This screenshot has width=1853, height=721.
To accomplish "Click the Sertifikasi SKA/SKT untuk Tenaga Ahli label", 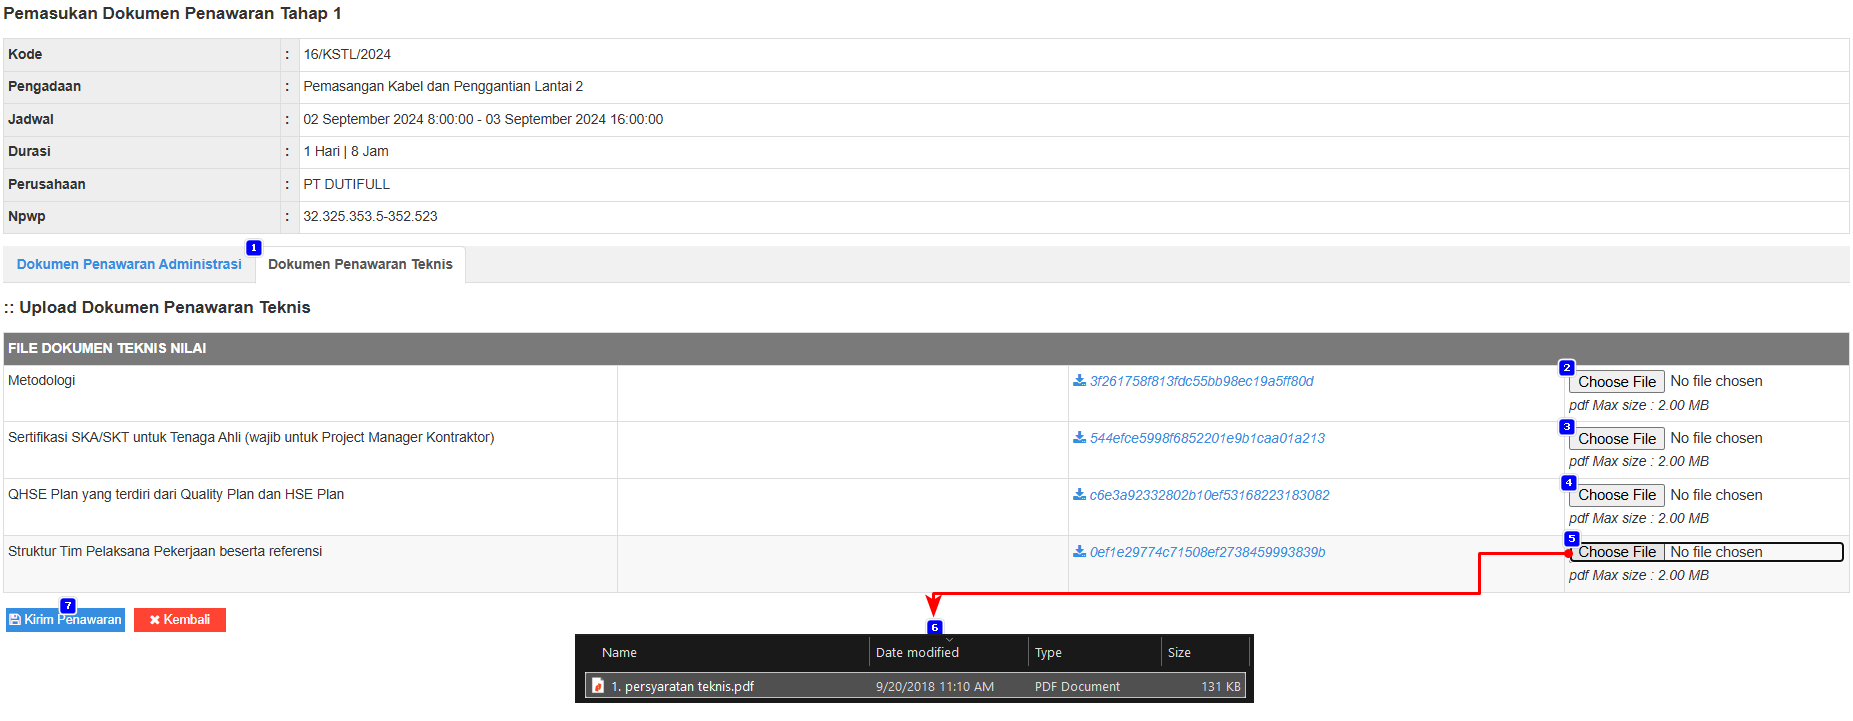I will point(251,437).
